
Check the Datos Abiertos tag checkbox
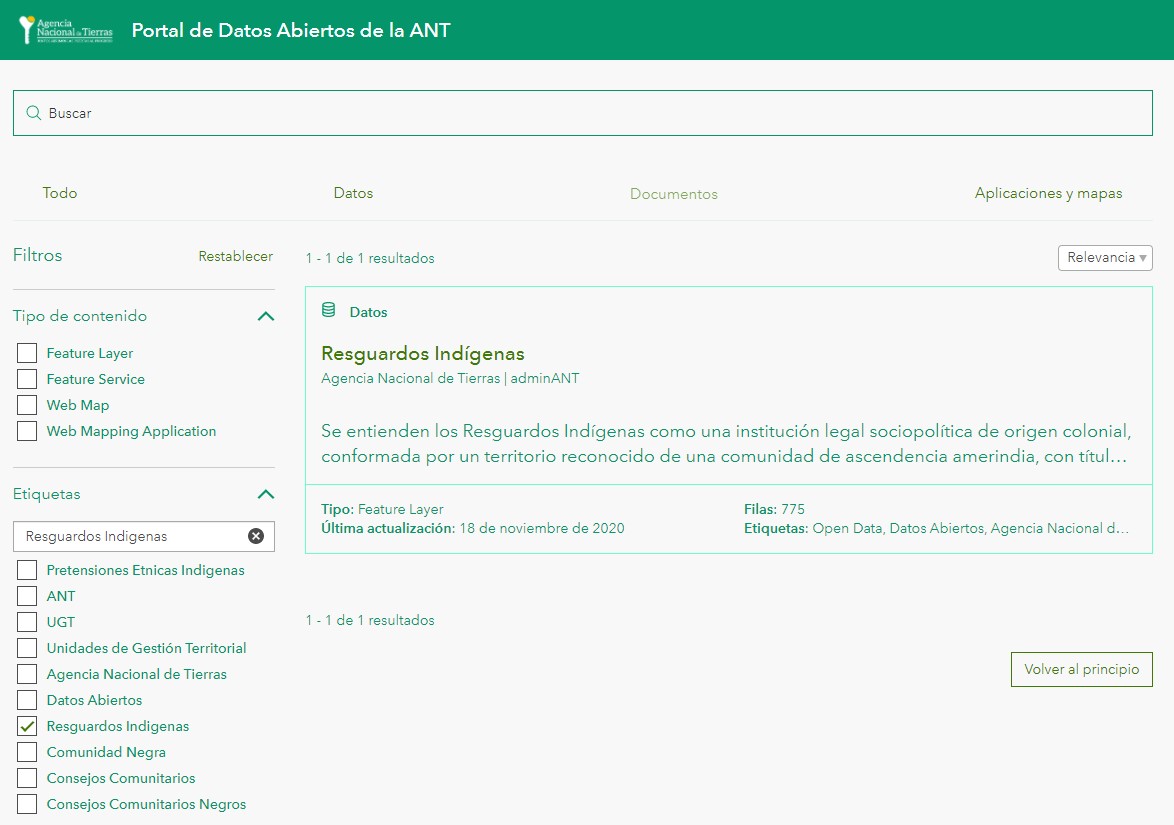point(27,700)
